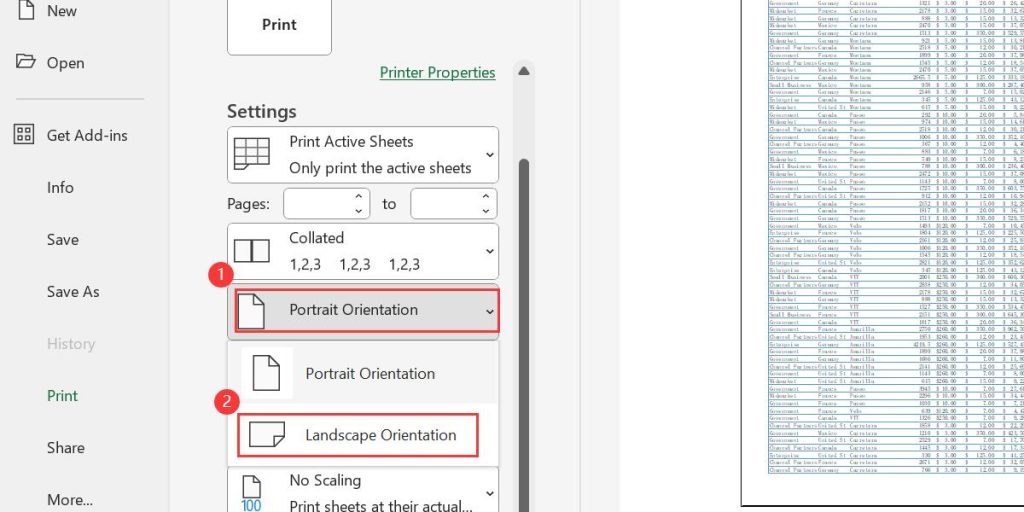Screen dimensions: 1024x512
Task: Go to the Info page
Action: 60,187
